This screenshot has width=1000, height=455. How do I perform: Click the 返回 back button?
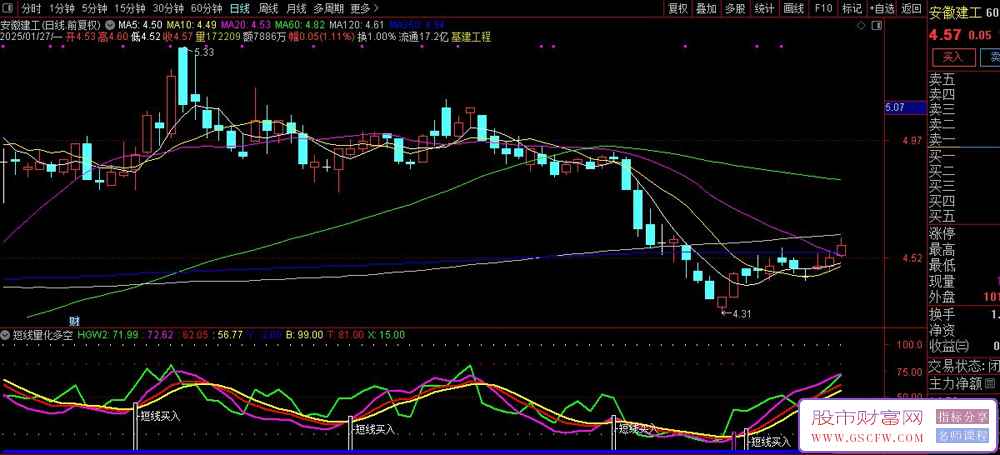[911, 8]
